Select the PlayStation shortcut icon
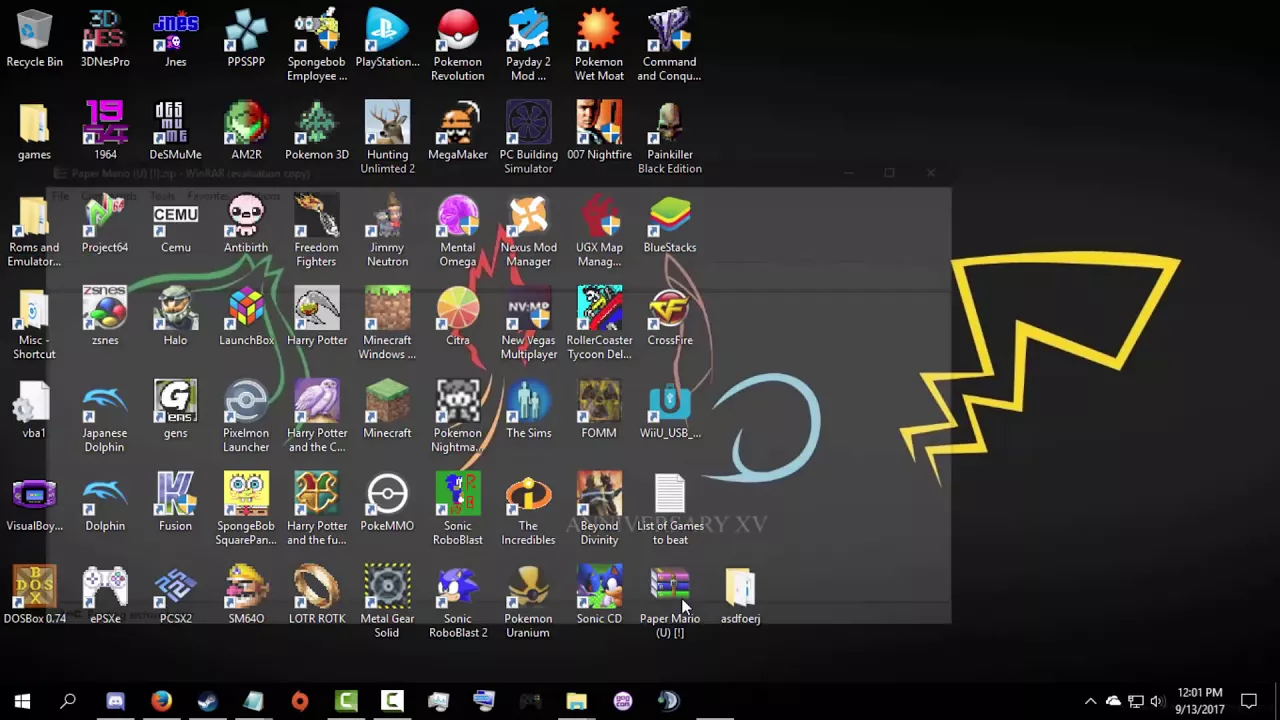This screenshot has width=1280, height=720. coord(387,39)
